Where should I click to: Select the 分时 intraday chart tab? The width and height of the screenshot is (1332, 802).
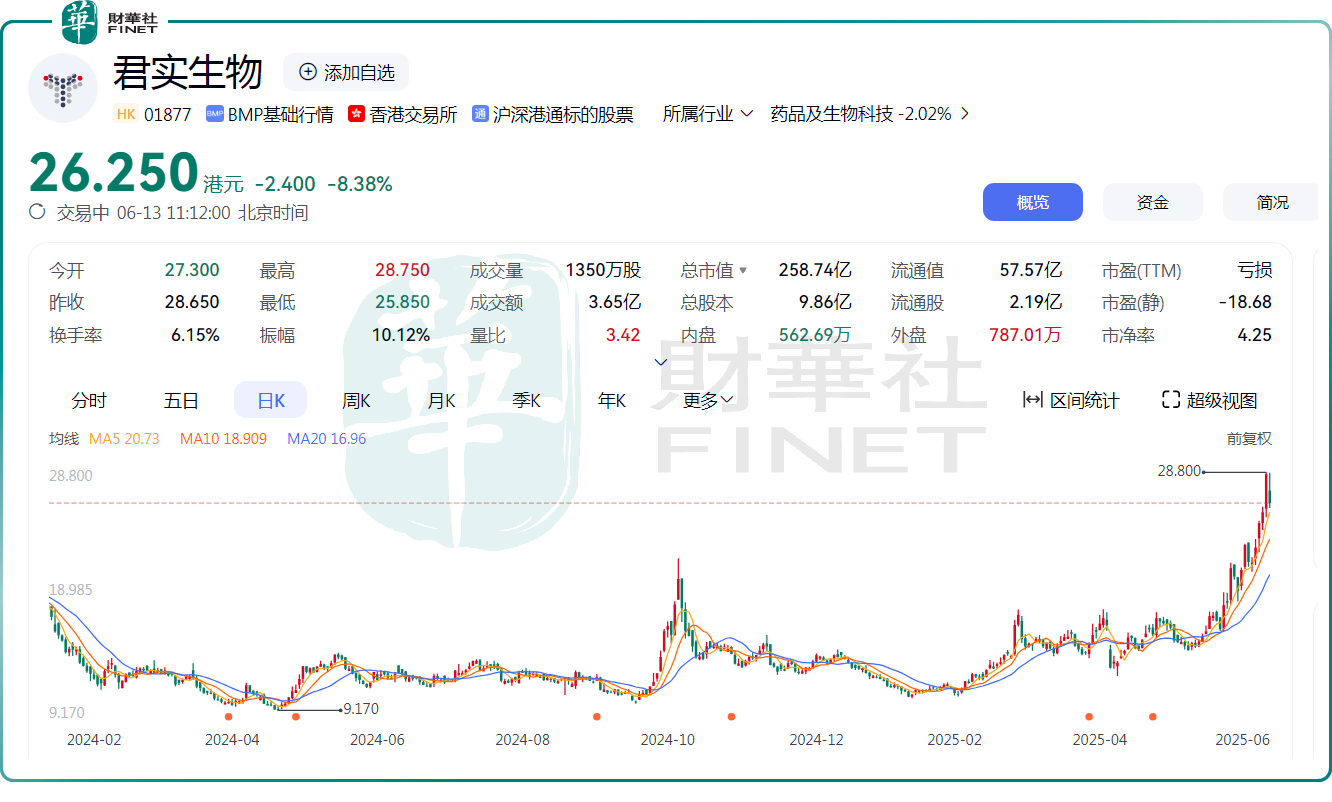click(89, 400)
